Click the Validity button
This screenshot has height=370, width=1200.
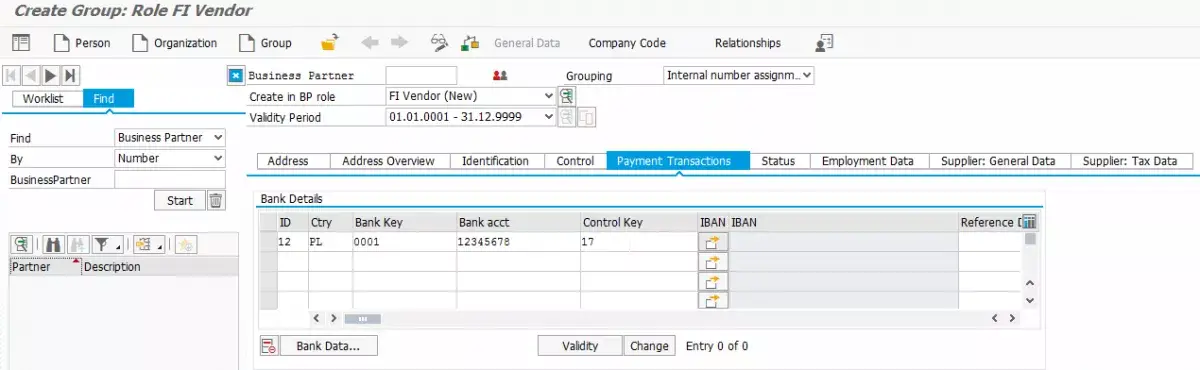[580, 346]
